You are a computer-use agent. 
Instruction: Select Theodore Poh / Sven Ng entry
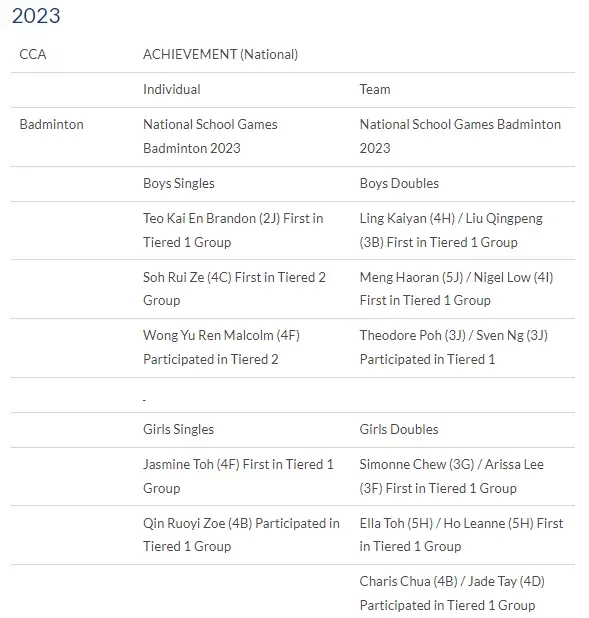(x=453, y=347)
